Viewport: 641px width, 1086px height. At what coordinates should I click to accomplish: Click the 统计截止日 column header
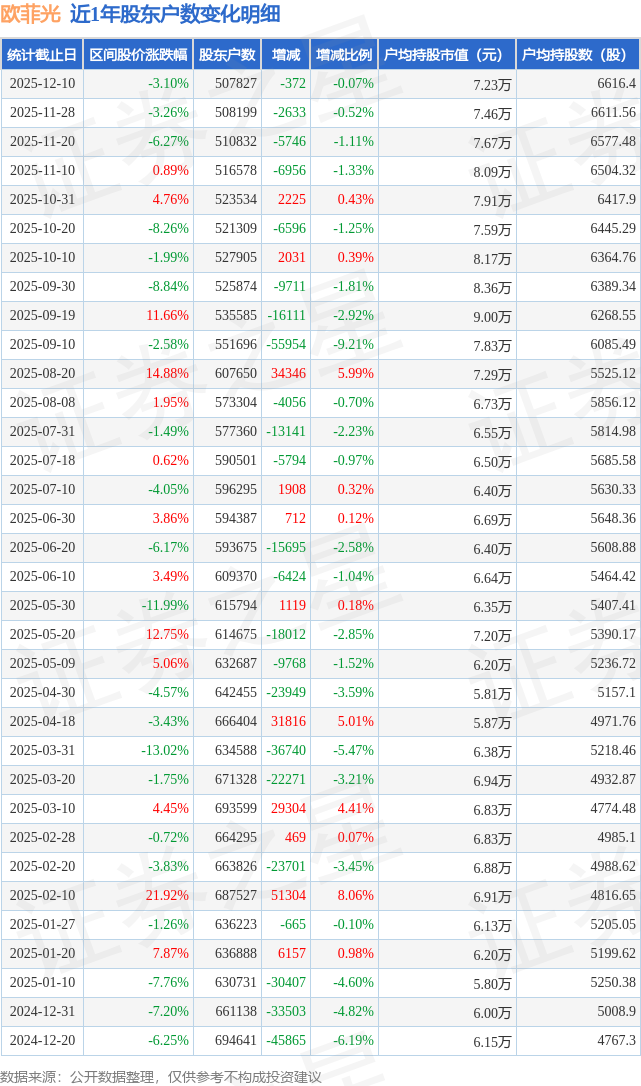click(x=42, y=55)
